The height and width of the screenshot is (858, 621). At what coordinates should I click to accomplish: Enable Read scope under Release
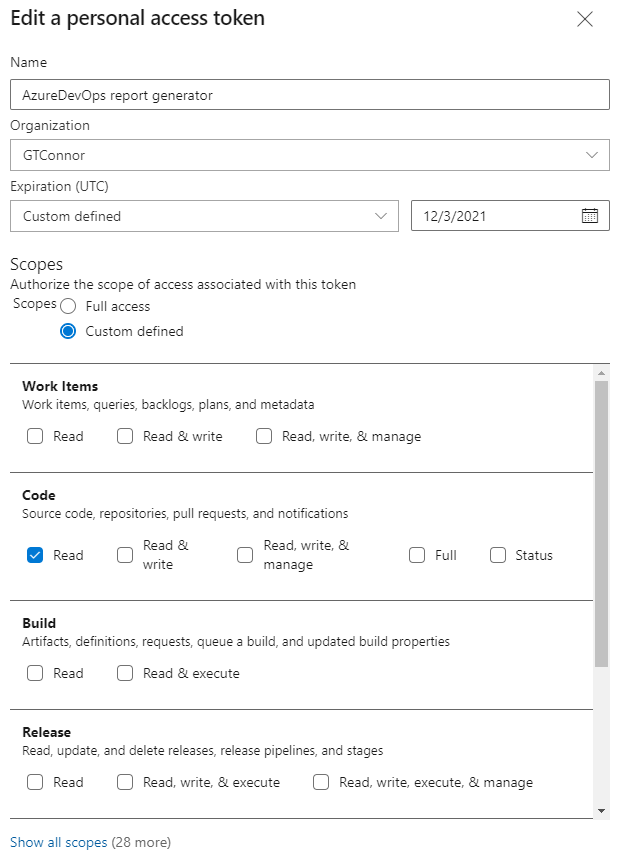click(x=35, y=782)
